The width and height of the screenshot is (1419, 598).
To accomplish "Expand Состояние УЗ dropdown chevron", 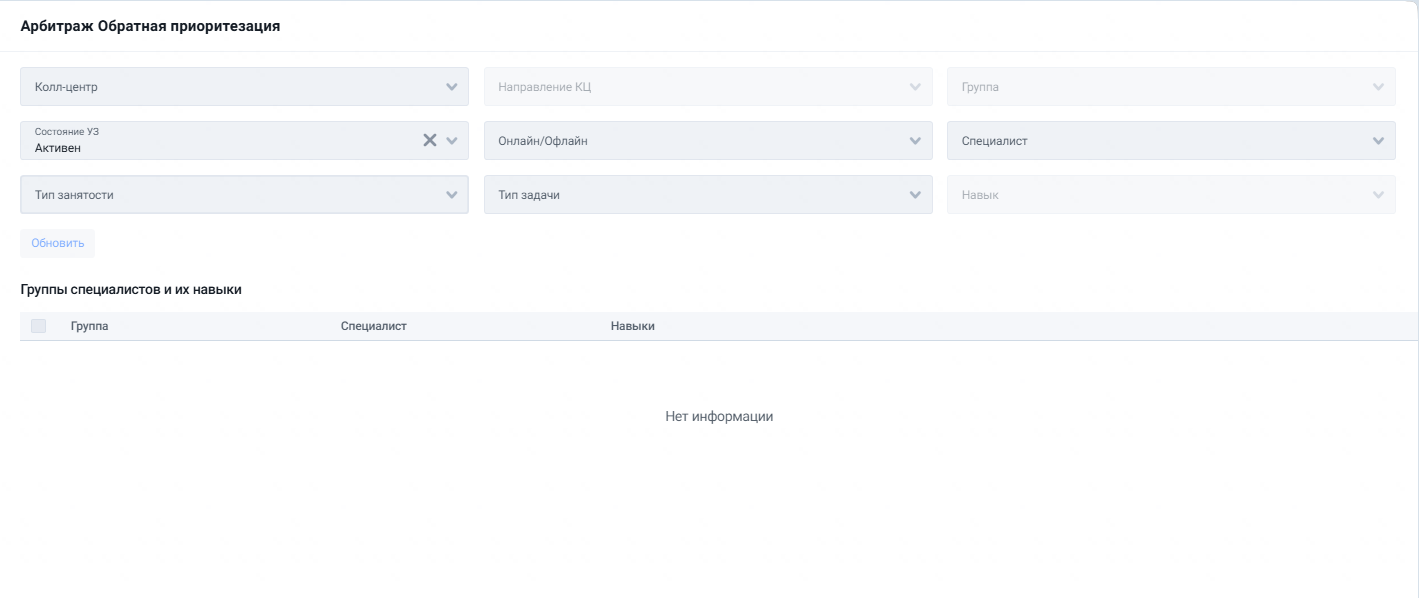I will click(x=452, y=141).
